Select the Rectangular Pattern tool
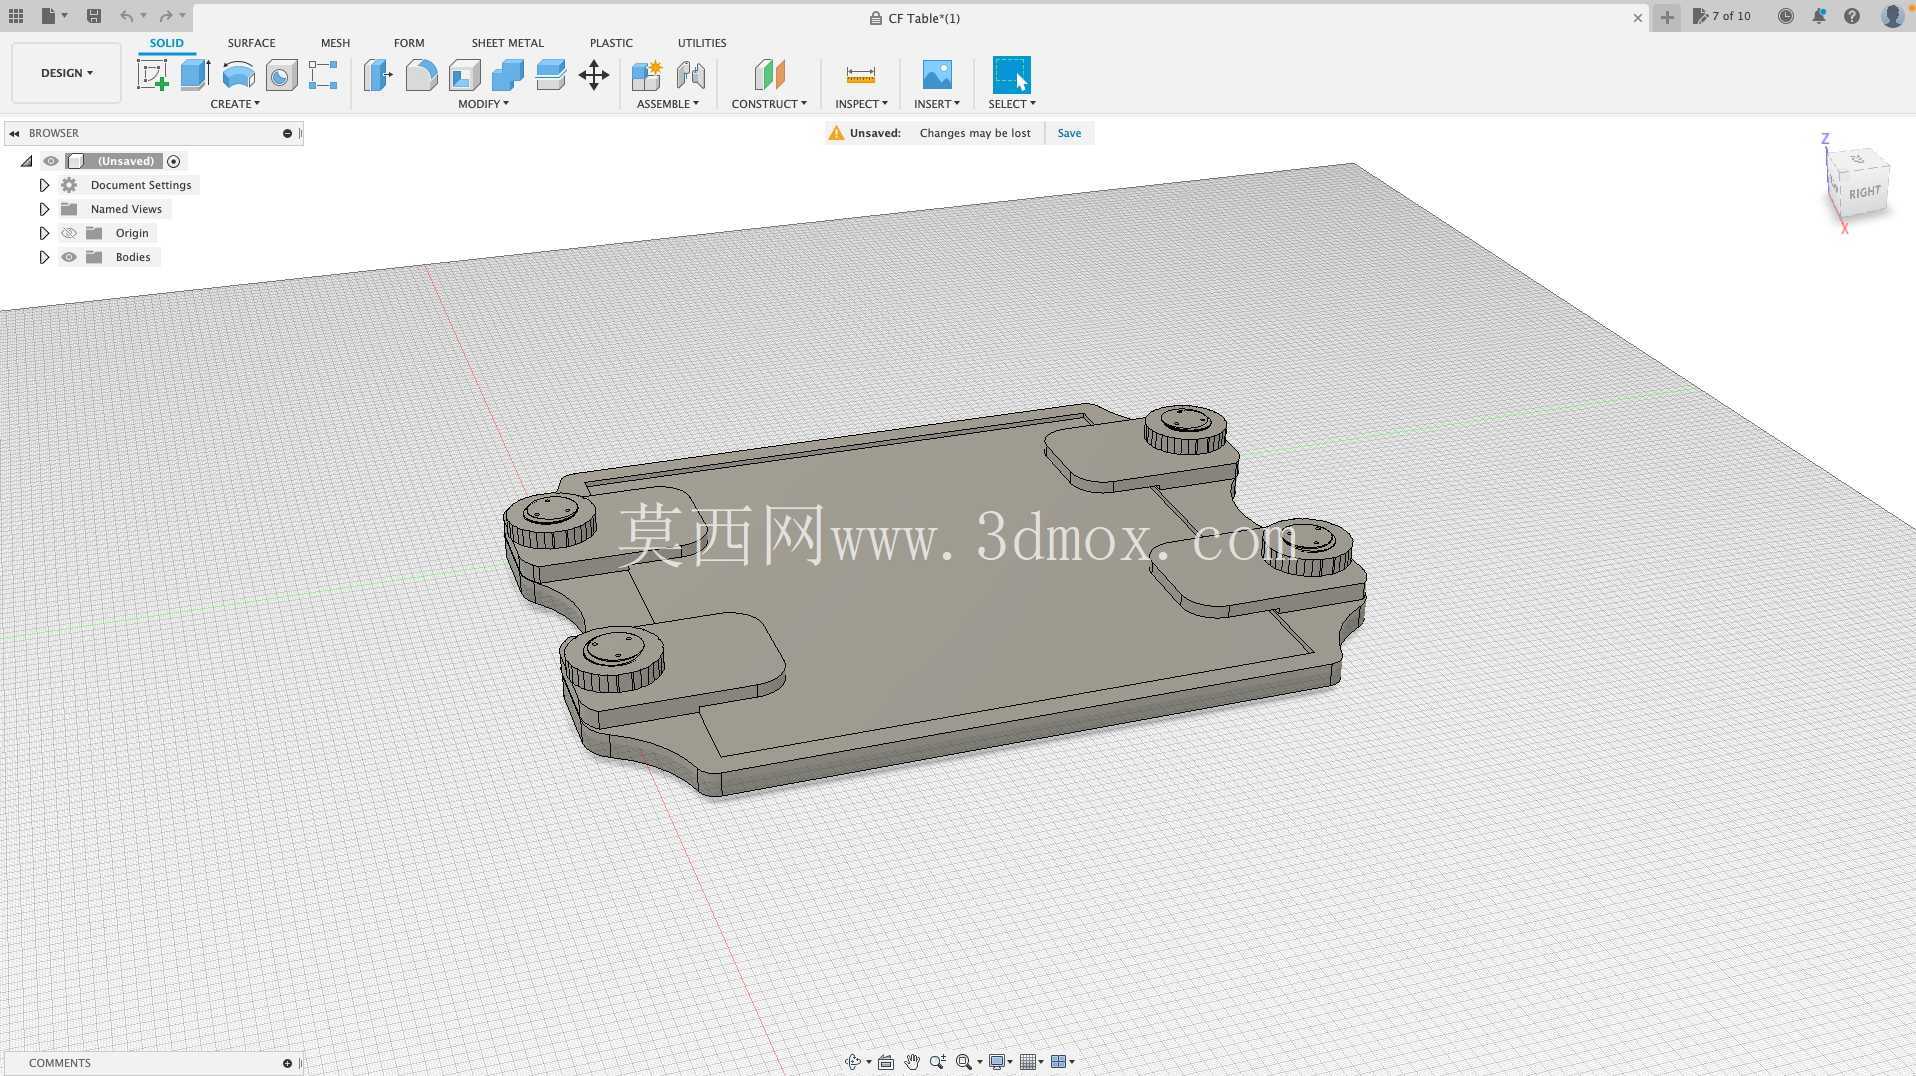Screen dimensions: 1916x1076 pyautogui.click(x=323, y=75)
